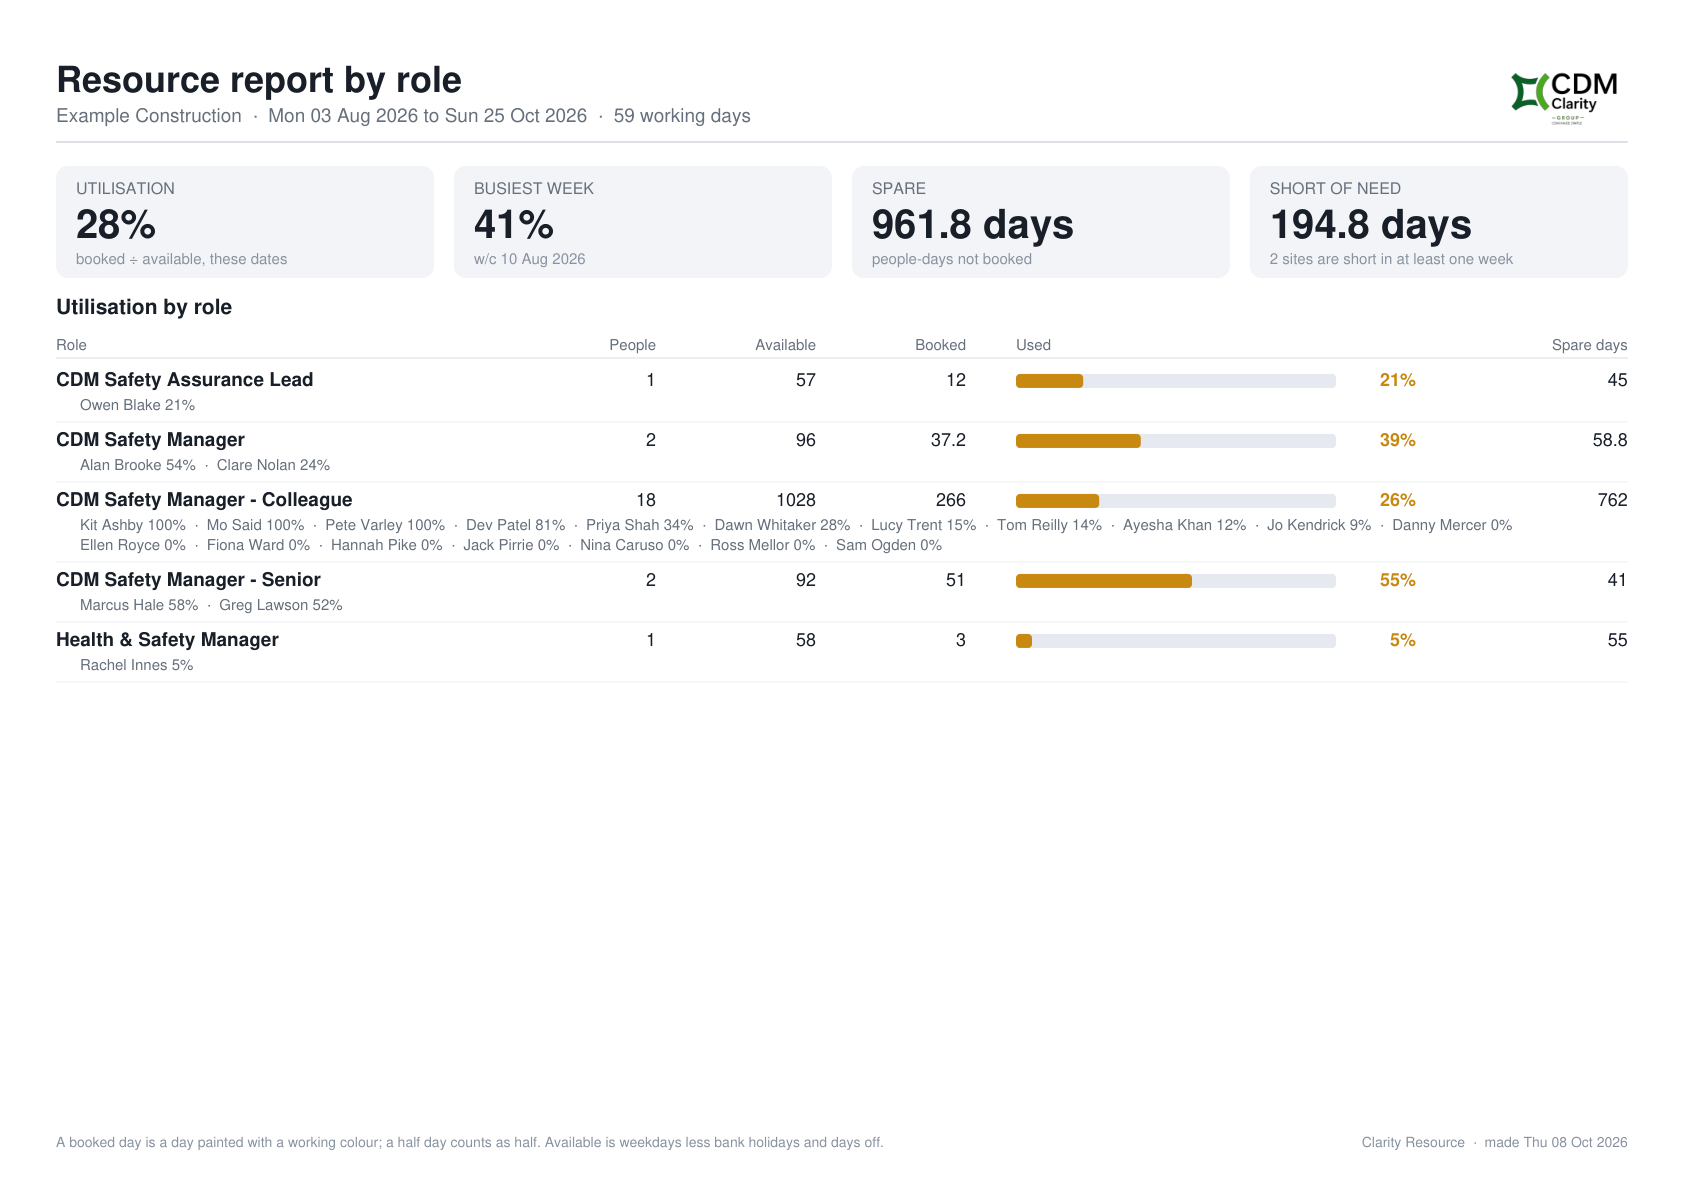Click the '59 working days' subtitle text
Viewport: 1684px width, 1191px height.
(x=682, y=116)
